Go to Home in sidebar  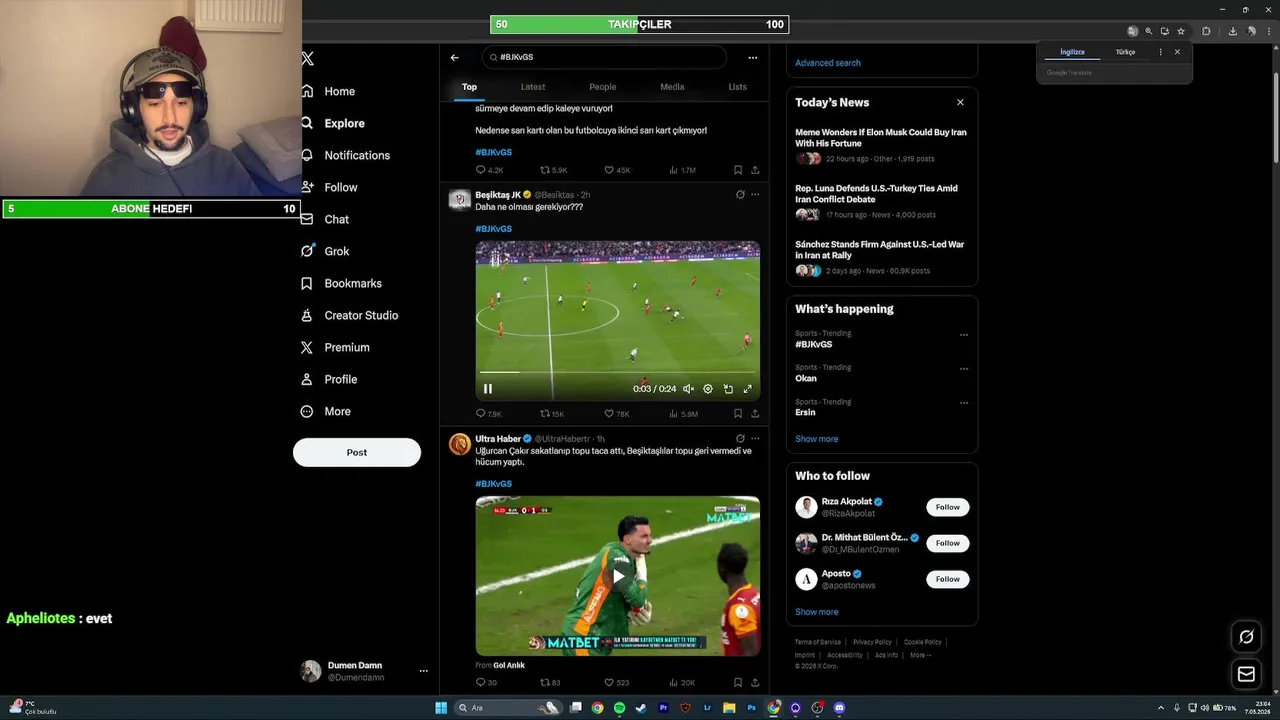click(328, 91)
